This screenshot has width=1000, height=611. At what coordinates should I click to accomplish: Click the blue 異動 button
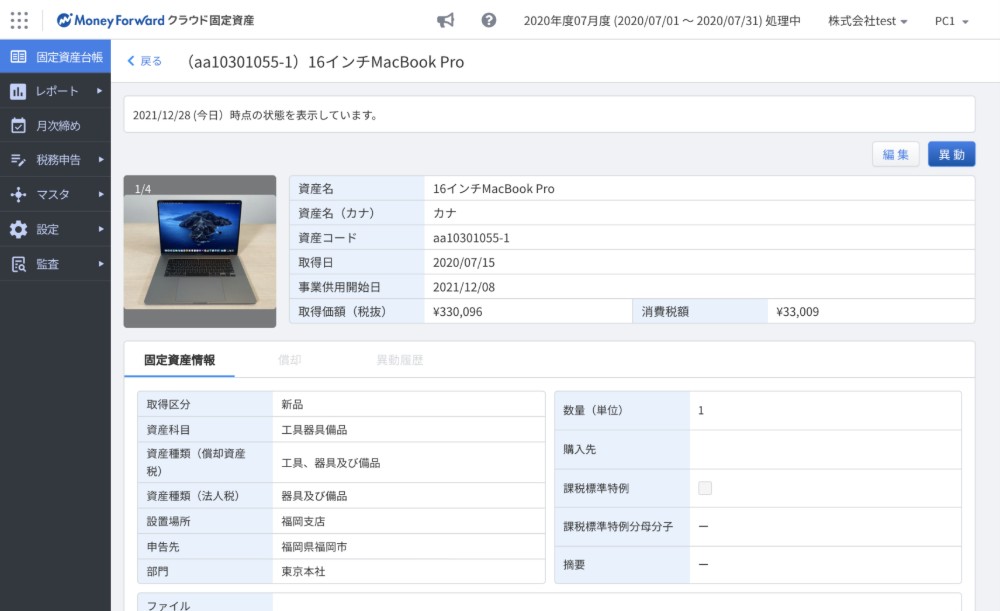coord(951,154)
